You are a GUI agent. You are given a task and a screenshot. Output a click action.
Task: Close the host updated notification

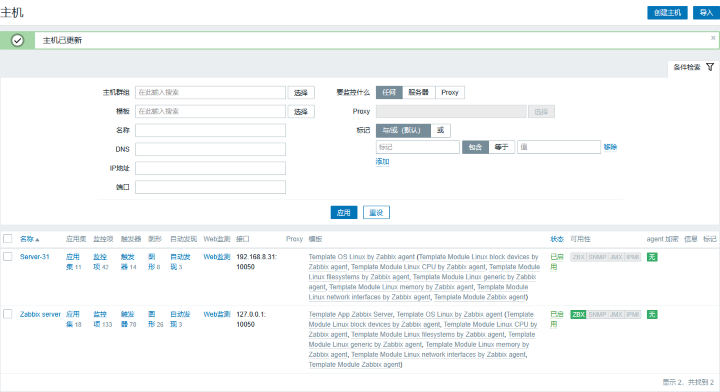(x=713, y=38)
